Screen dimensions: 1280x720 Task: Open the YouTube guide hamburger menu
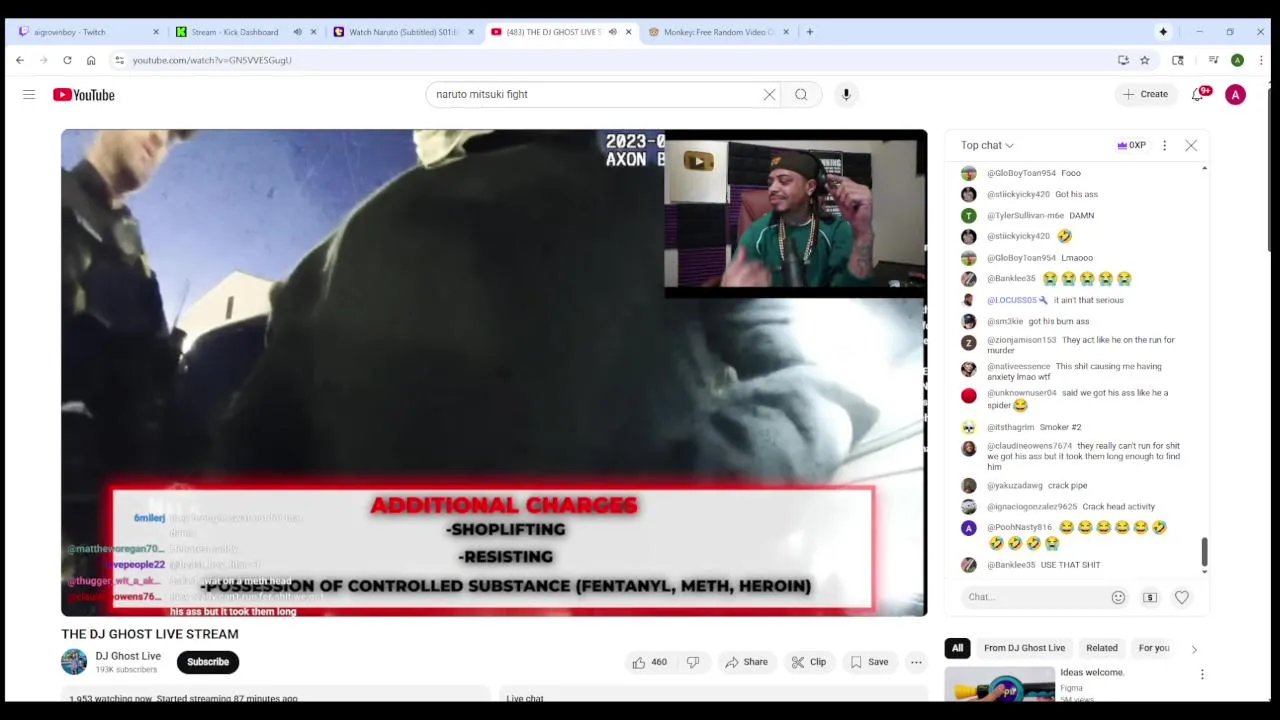[x=29, y=94]
